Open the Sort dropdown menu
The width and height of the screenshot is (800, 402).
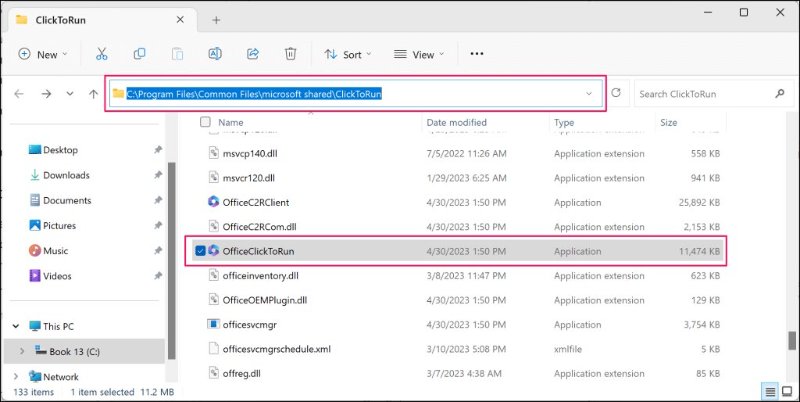[348, 54]
